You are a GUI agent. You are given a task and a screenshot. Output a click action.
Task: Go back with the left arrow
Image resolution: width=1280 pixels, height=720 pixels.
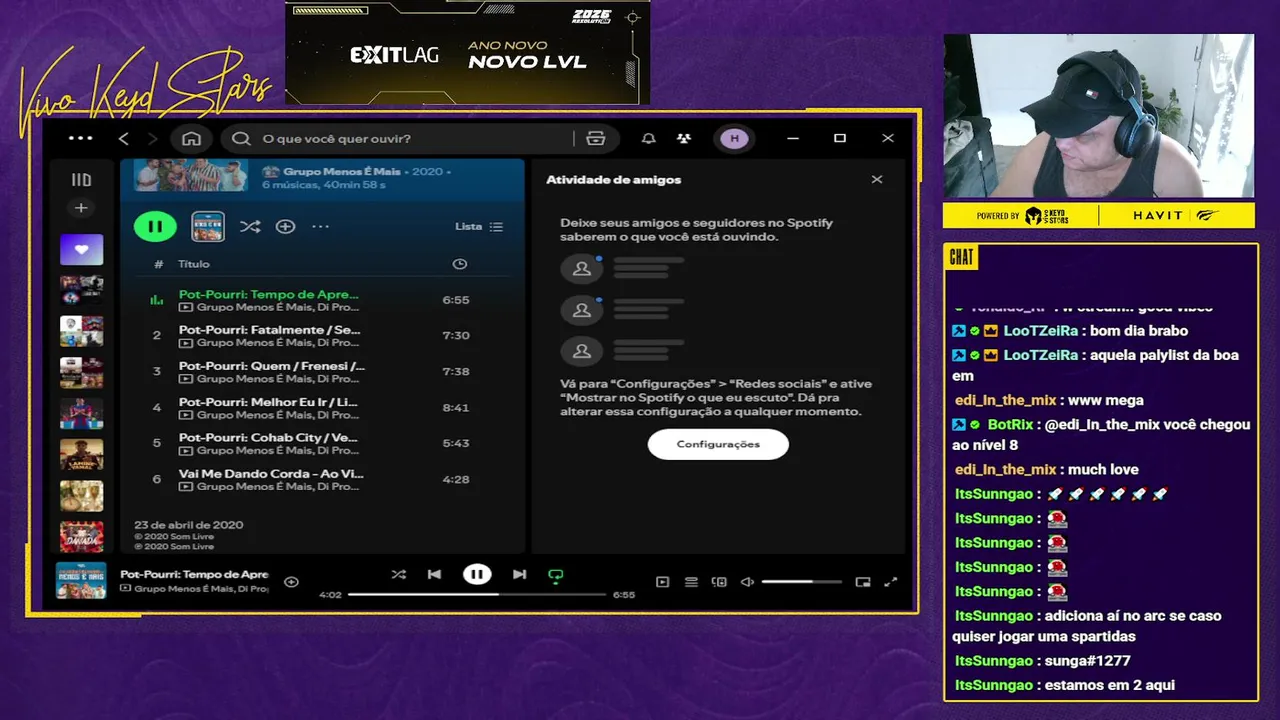124,139
